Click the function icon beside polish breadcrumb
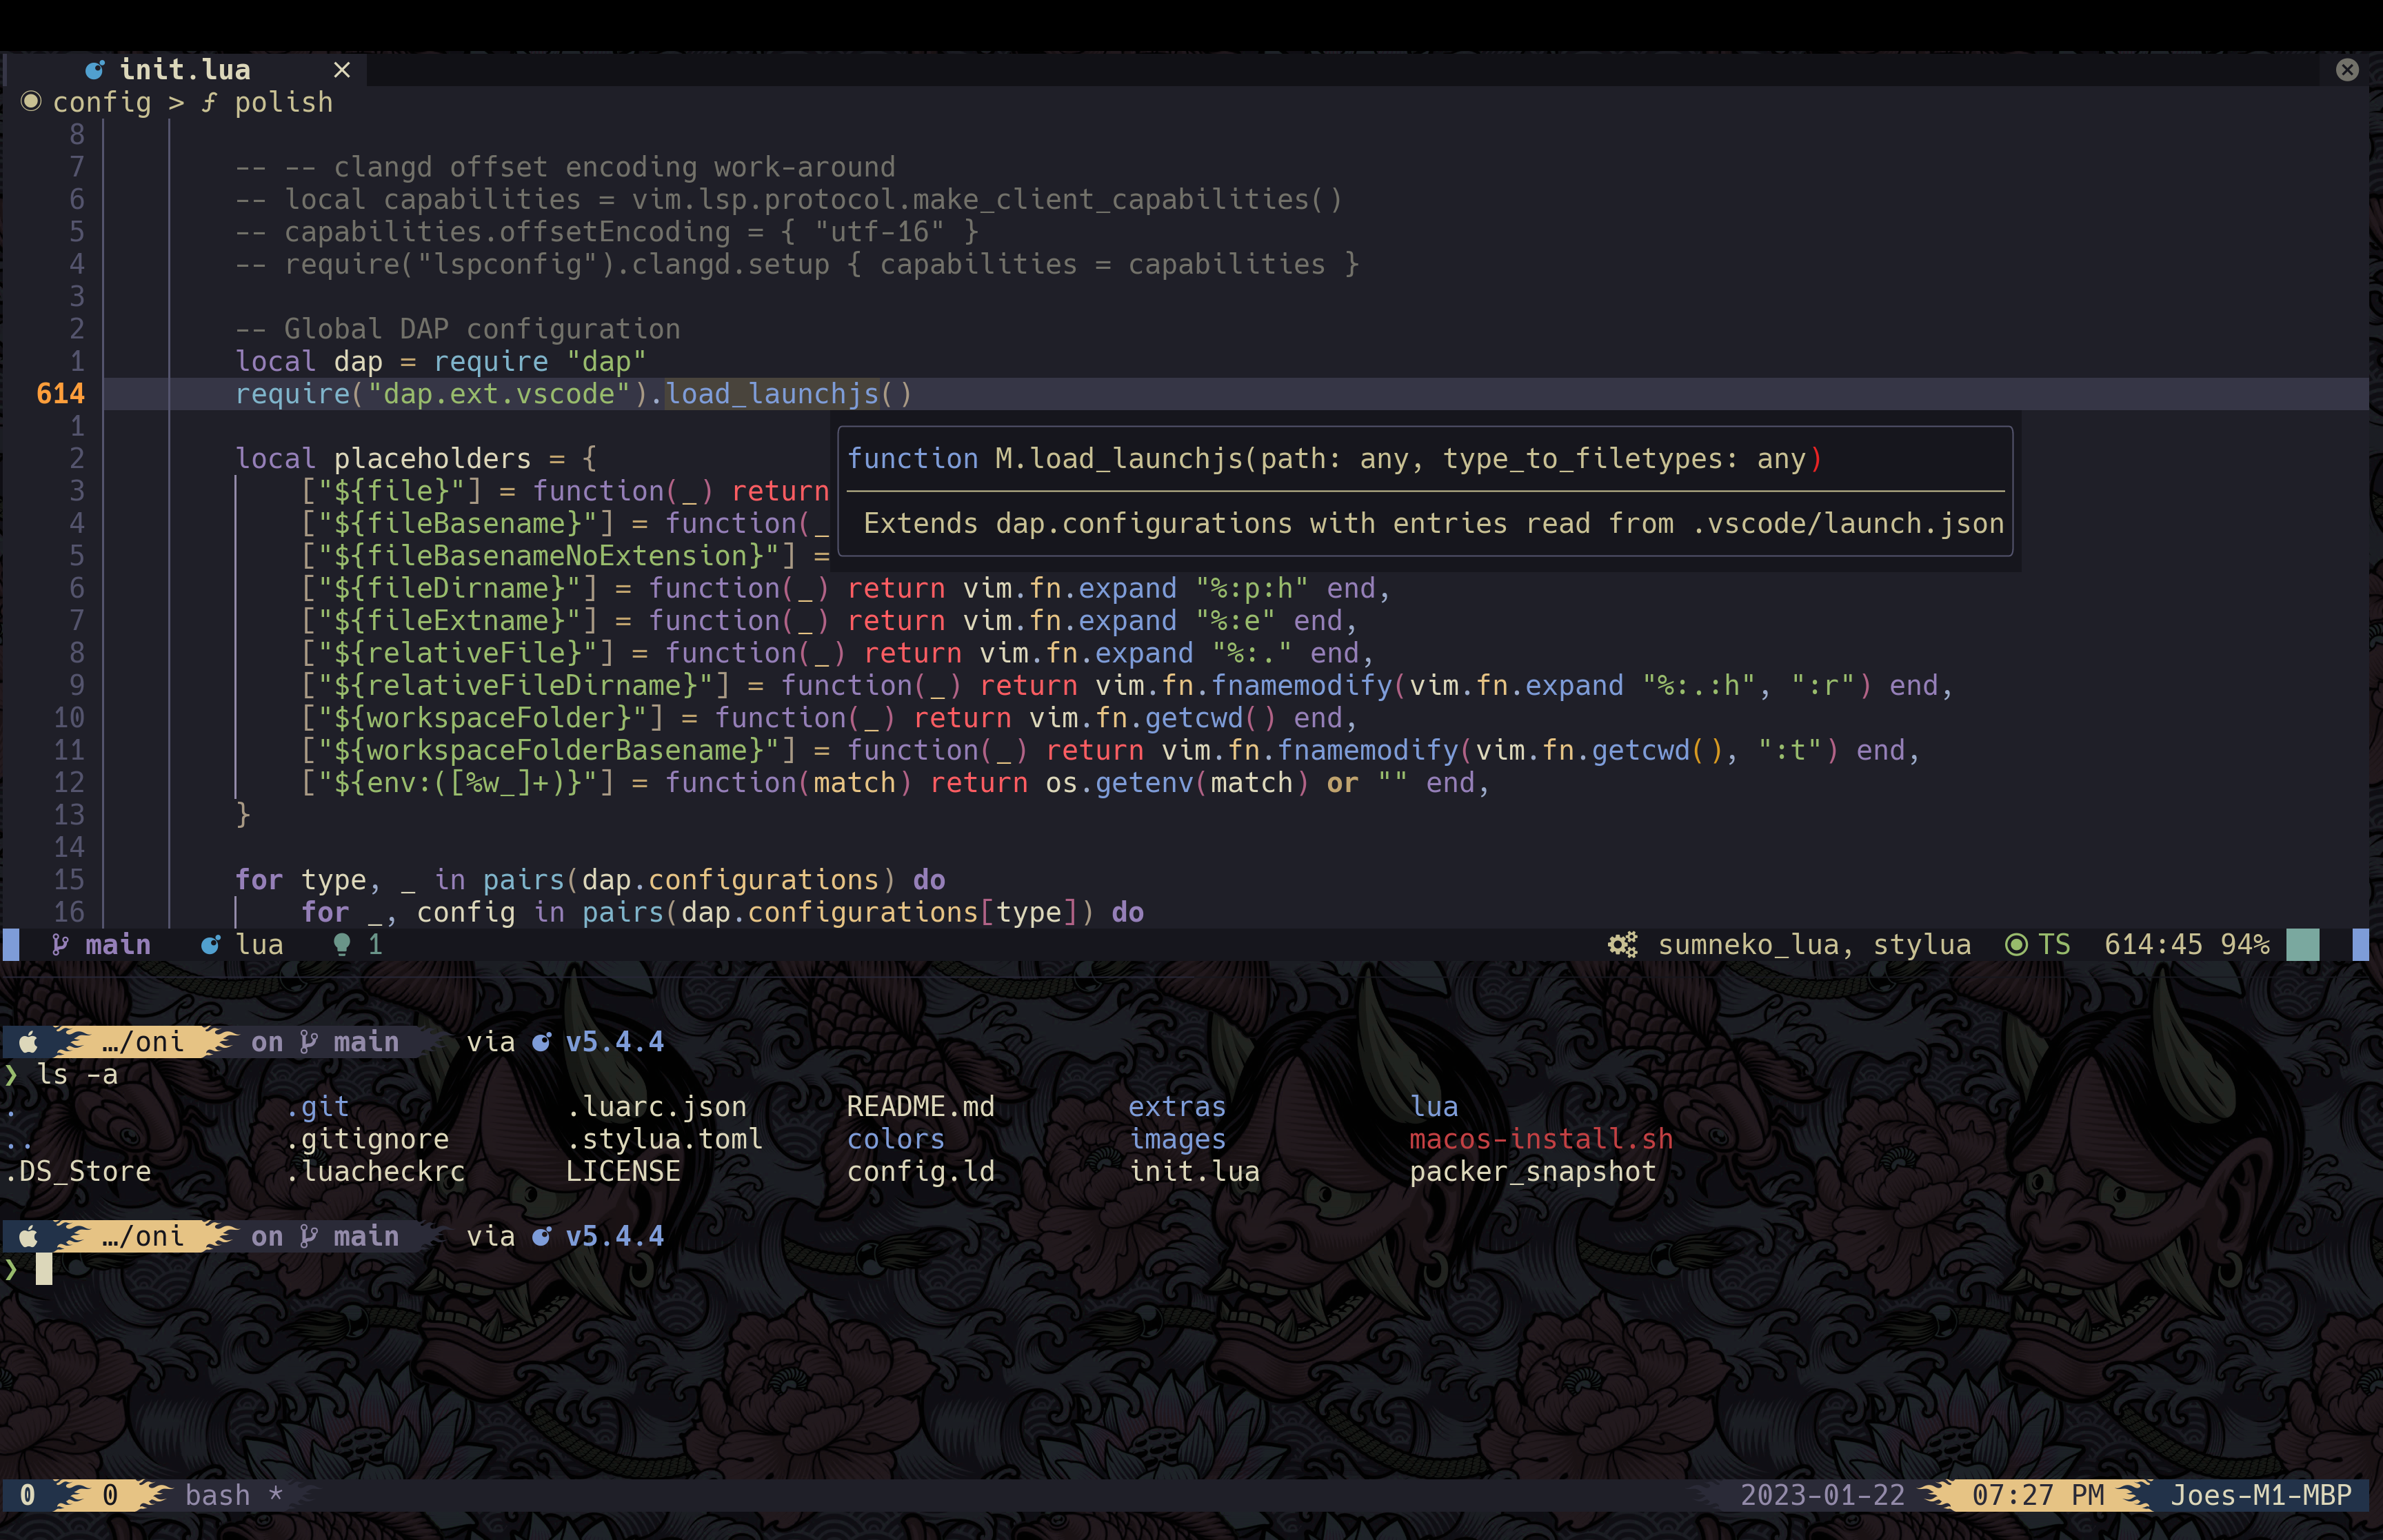 click(x=209, y=102)
